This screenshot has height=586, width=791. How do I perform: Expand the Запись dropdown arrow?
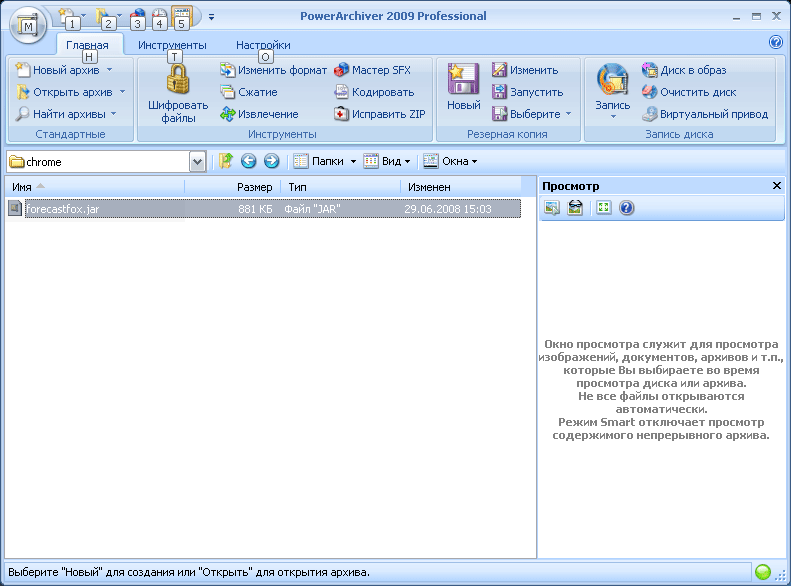coord(613,117)
